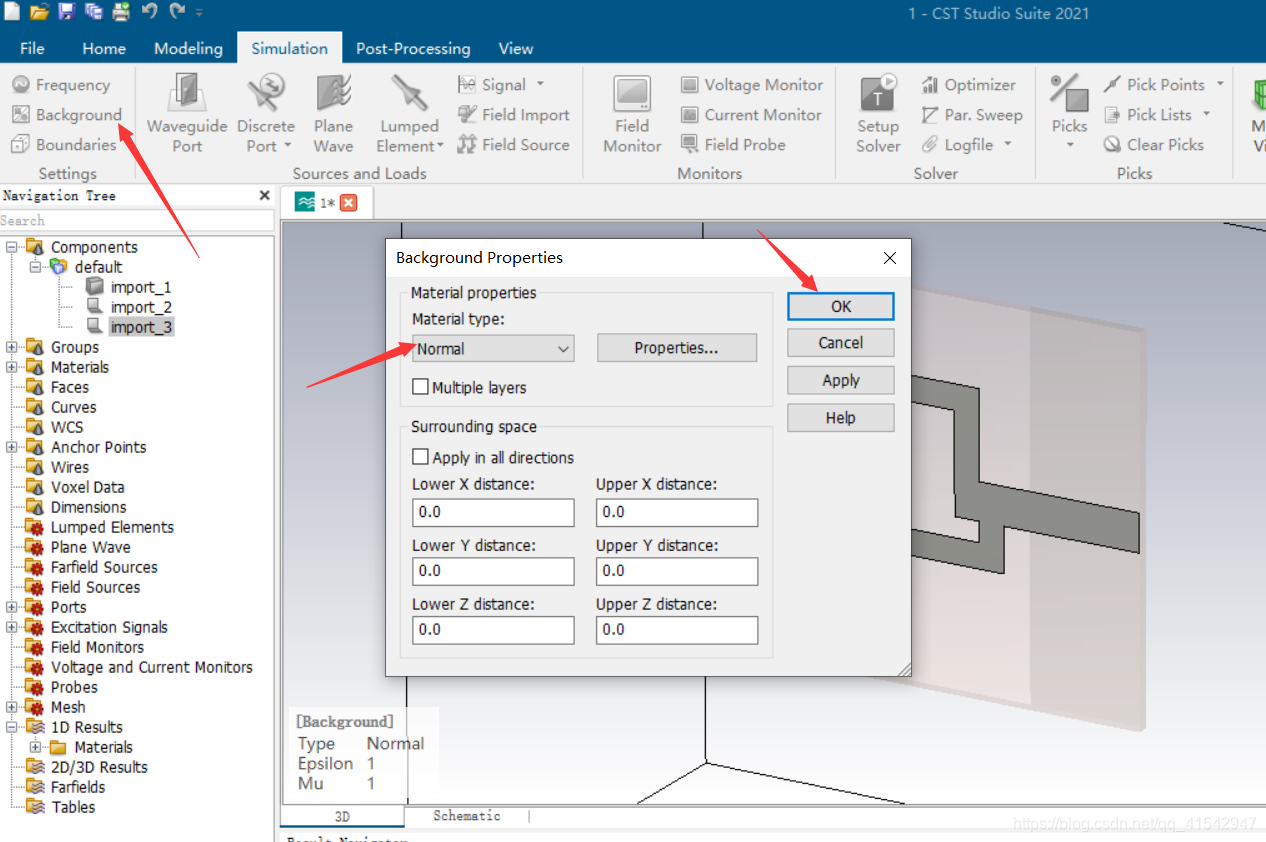The width and height of the screenshot is (1266, 842).
Task: Launch the Optimizer
Action: pyautogui.click(x=968, y=85)
